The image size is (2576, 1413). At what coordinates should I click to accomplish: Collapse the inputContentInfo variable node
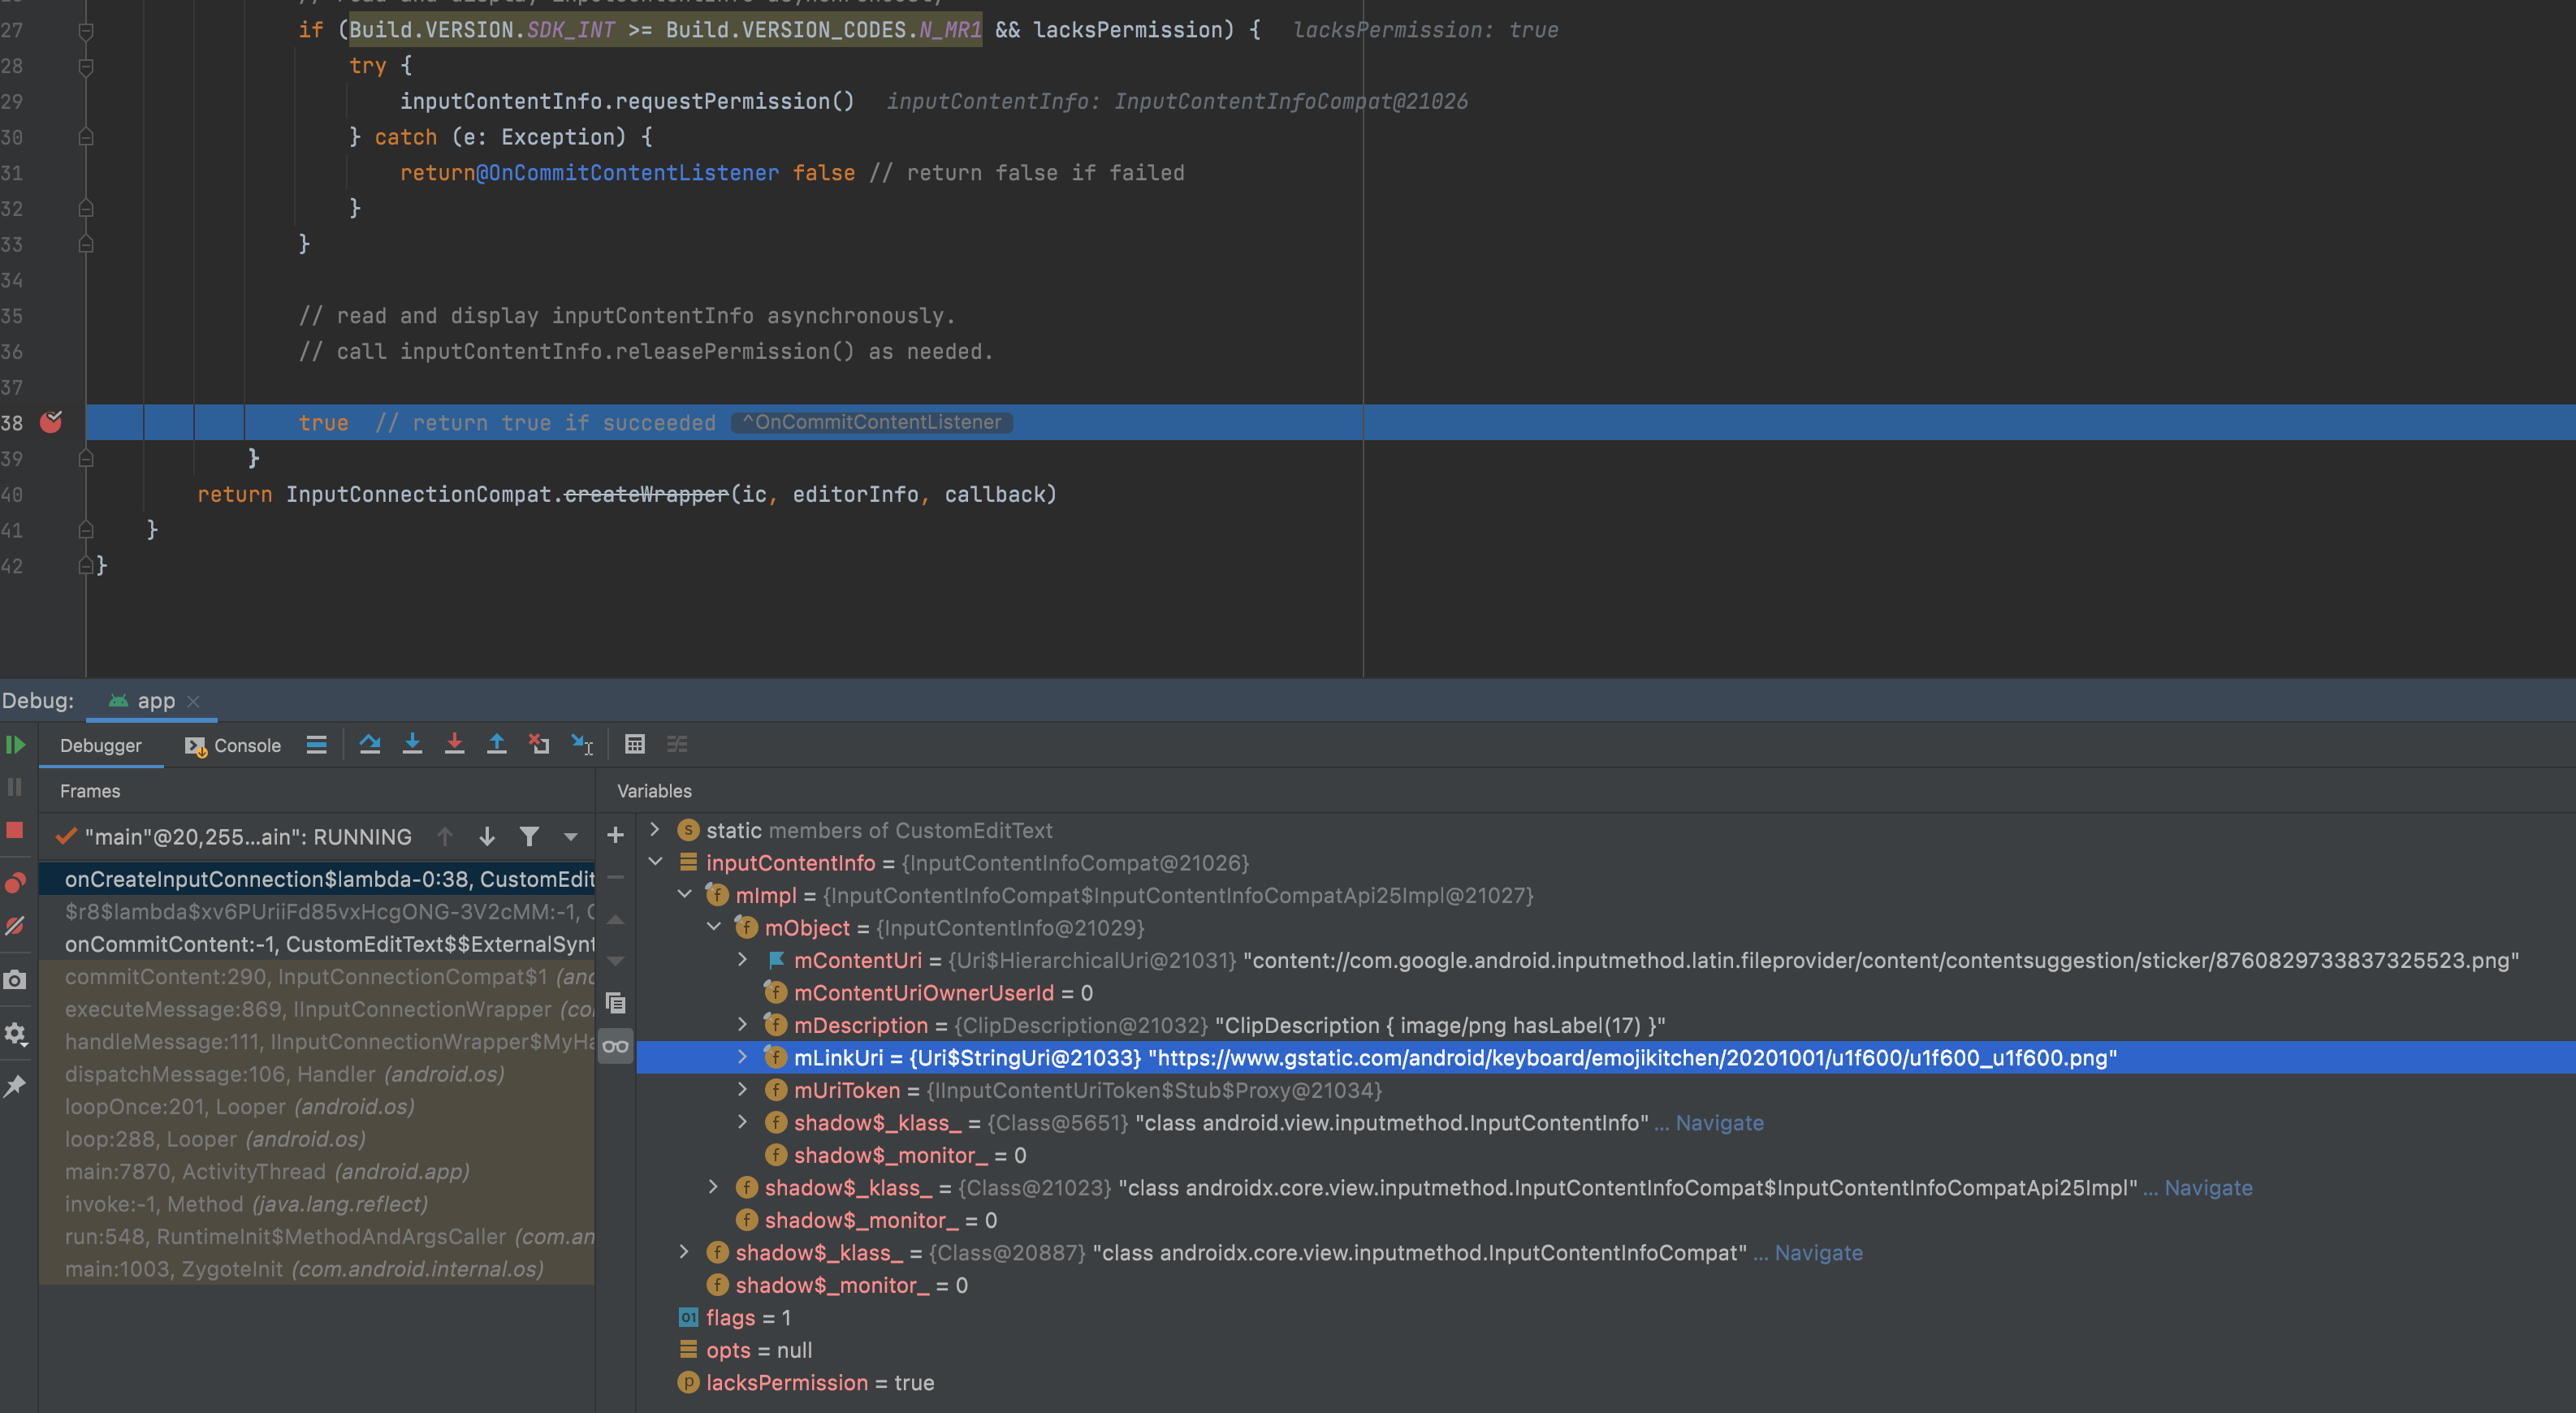coord(656,862)
